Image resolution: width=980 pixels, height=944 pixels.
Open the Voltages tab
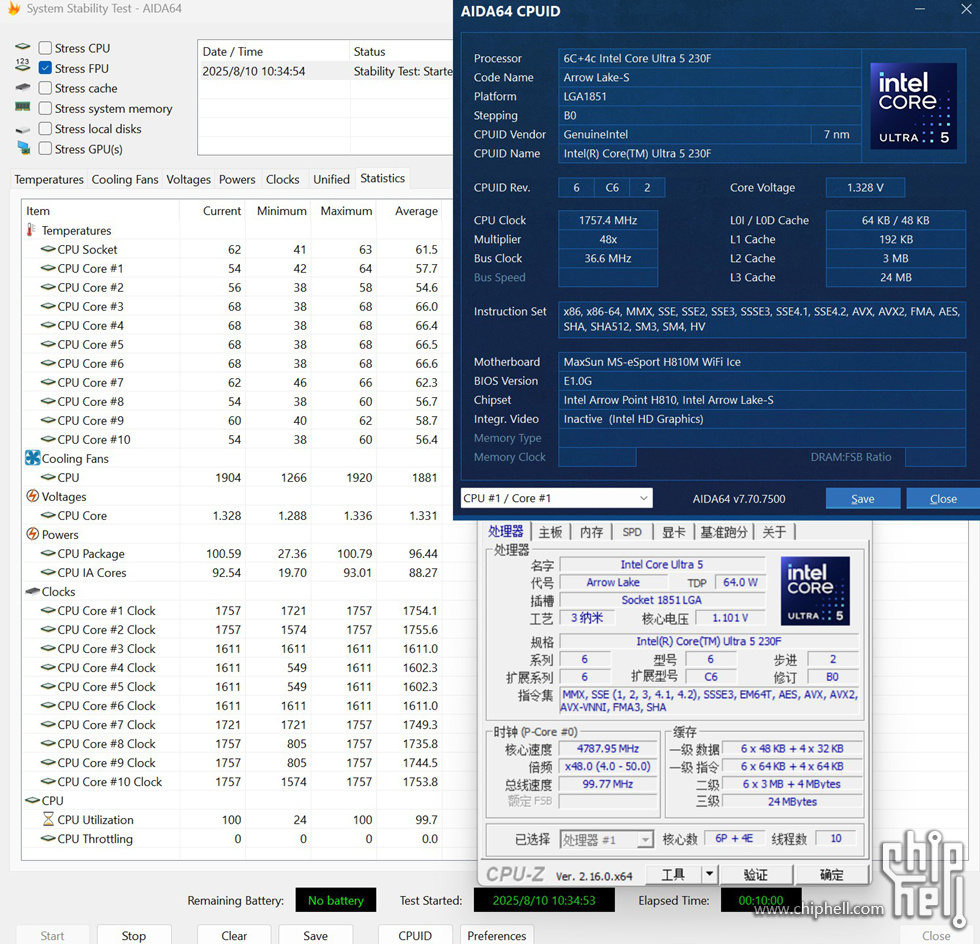click(188, 179)
